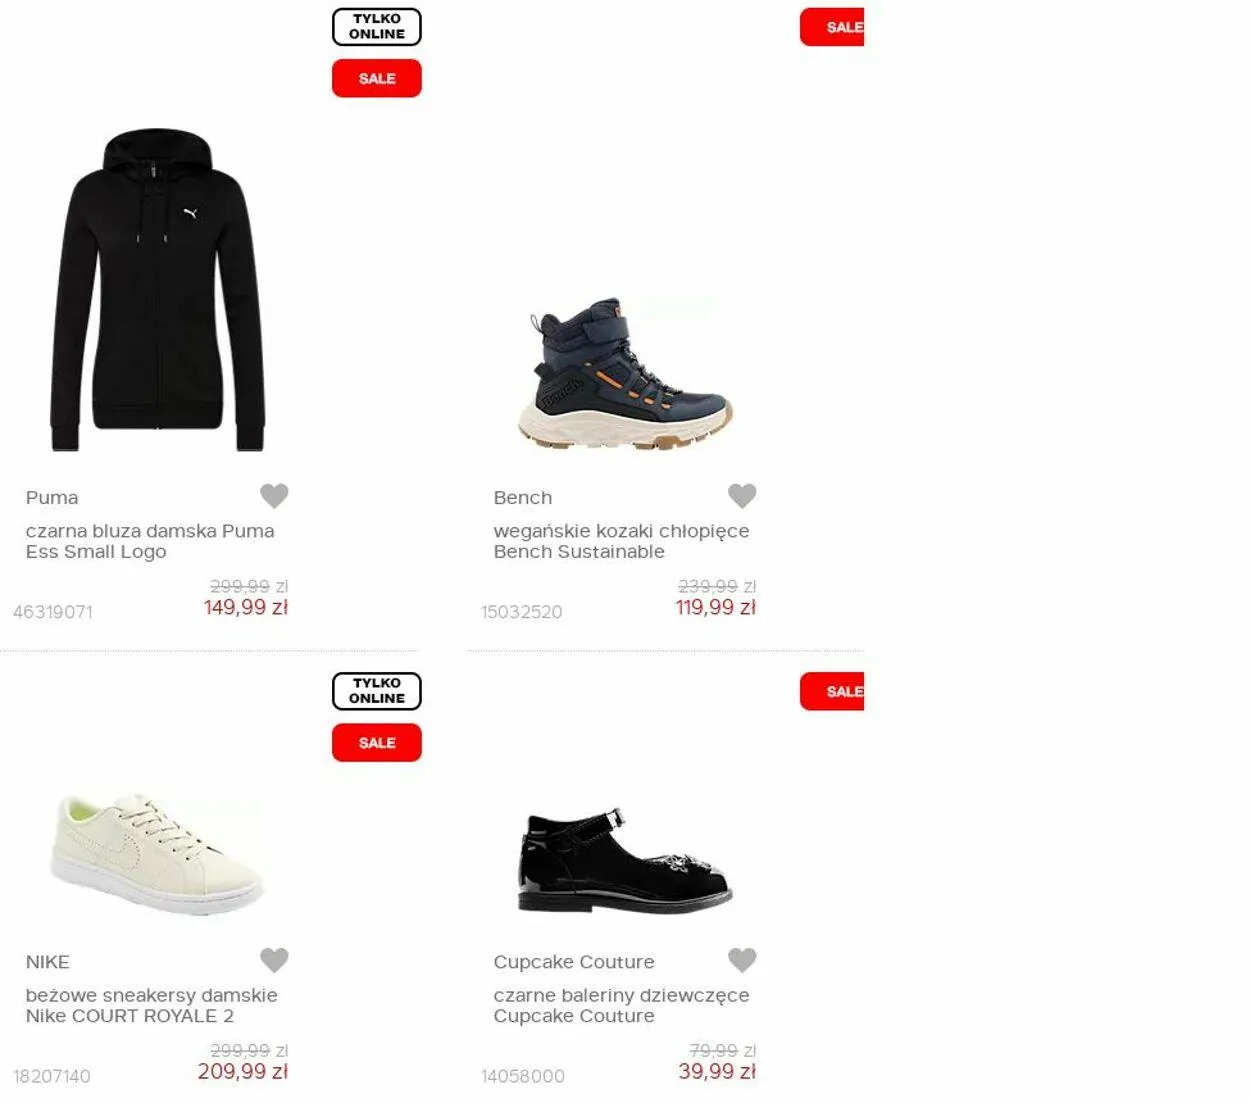
Task: Favorite the Bench boots with heart icon
Action: (742, 495)
